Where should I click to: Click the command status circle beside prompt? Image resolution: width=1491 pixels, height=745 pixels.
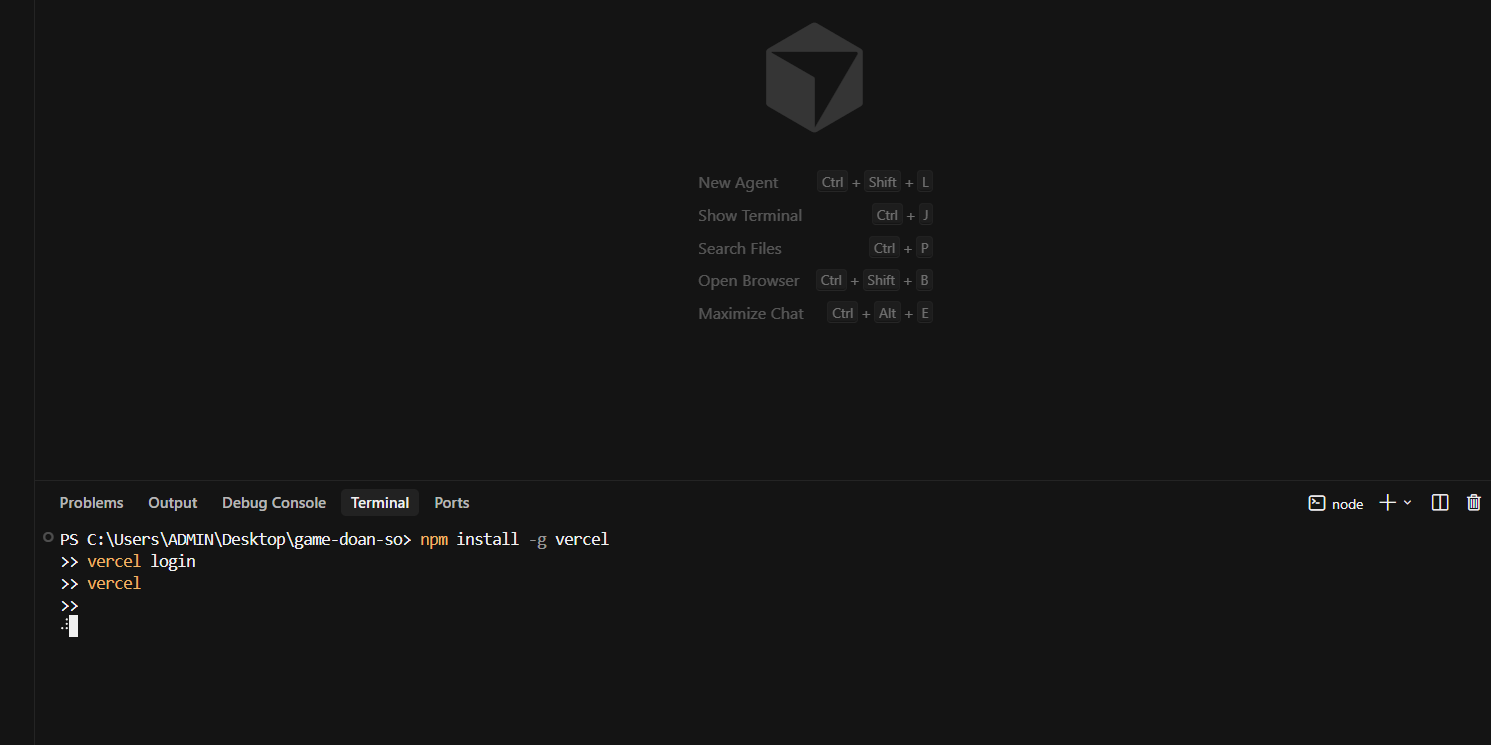pyautogui.click(x=48, y=537)
